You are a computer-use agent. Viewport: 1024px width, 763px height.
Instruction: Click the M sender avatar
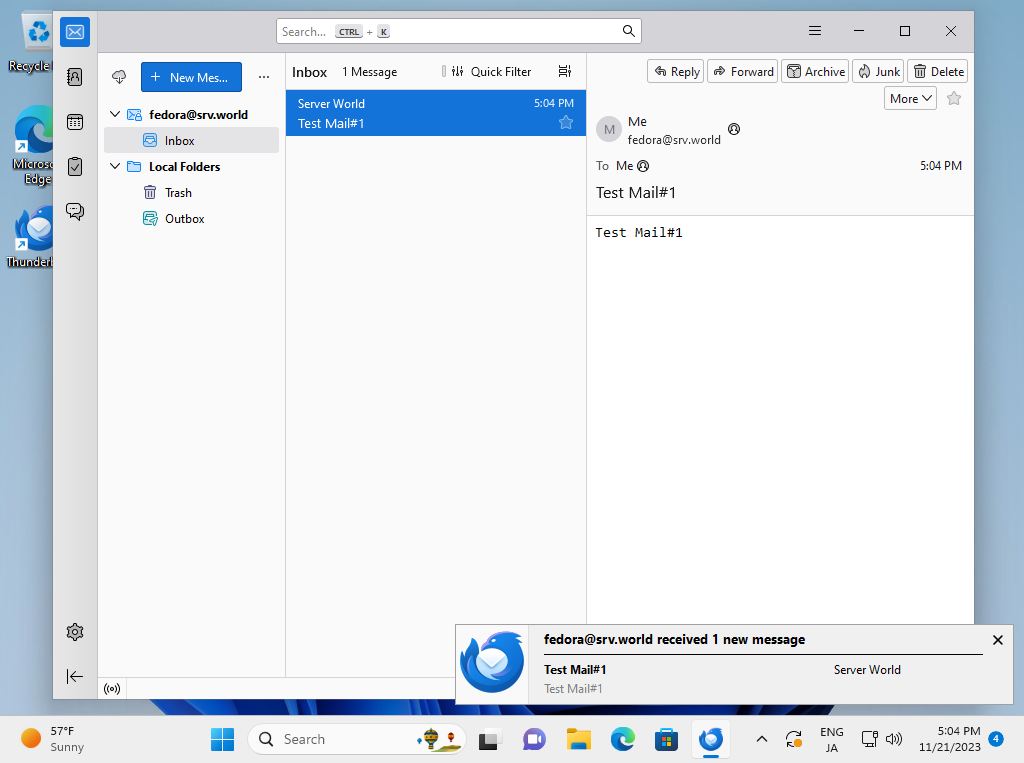click(x=609, y=129)
